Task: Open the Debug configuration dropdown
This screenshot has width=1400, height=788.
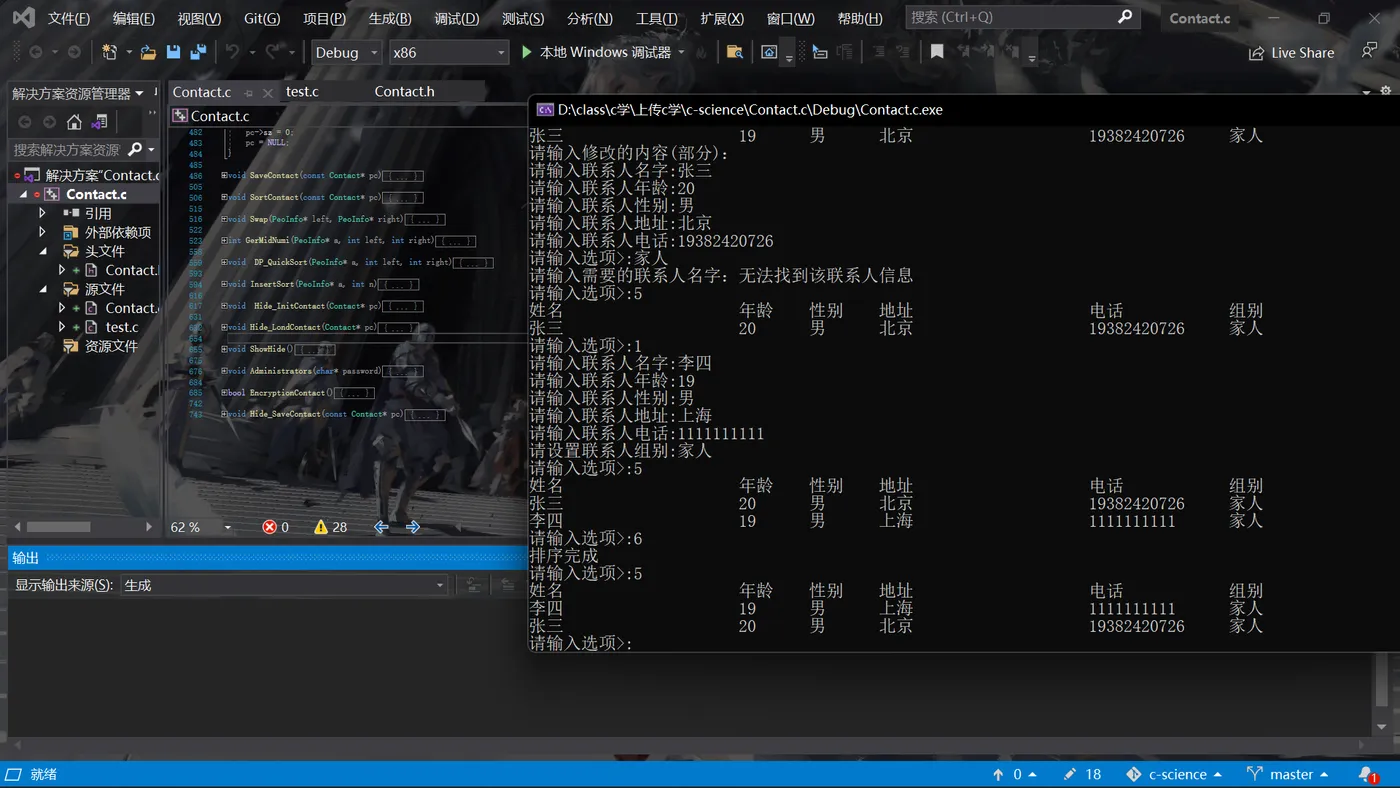Action: tap(347, 52)
